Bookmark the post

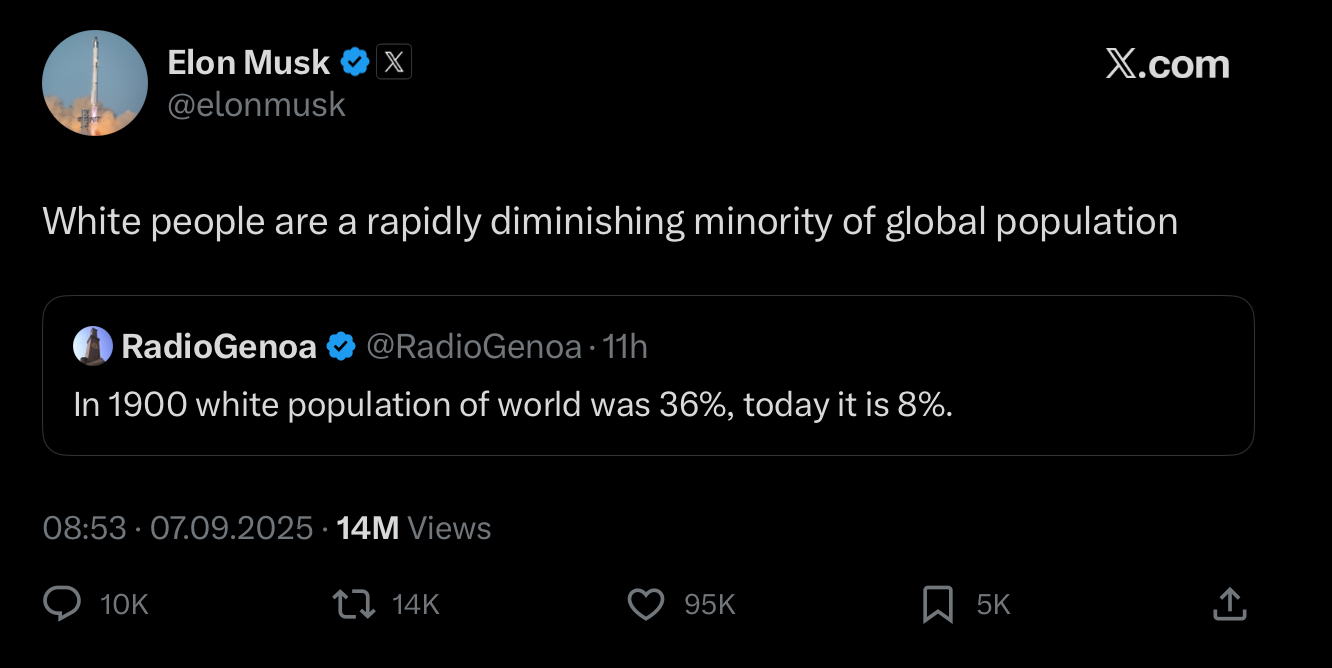(x=937, y=603)
